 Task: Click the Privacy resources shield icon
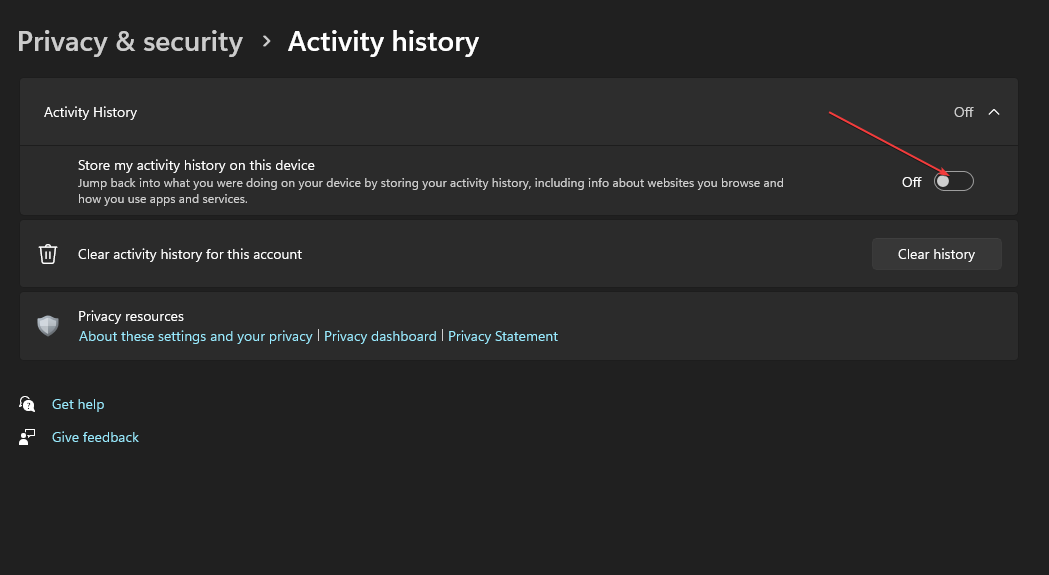click(48, 326)
